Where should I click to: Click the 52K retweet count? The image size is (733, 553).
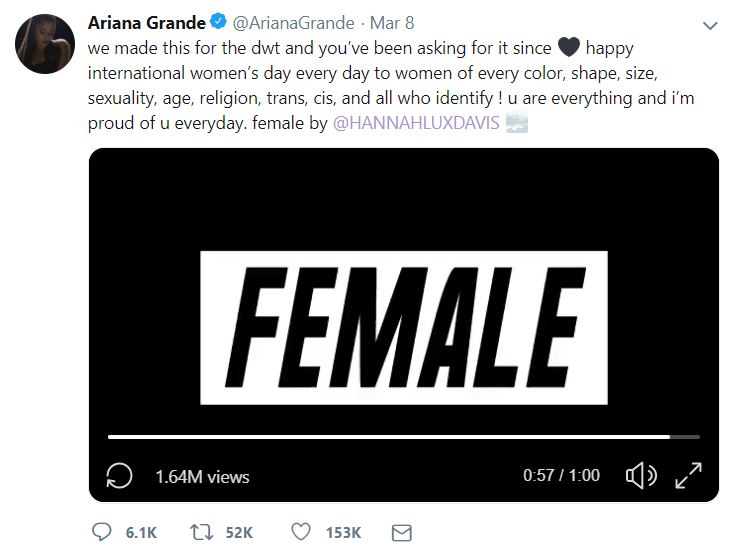pyautogui.click(x=239, y=532)
